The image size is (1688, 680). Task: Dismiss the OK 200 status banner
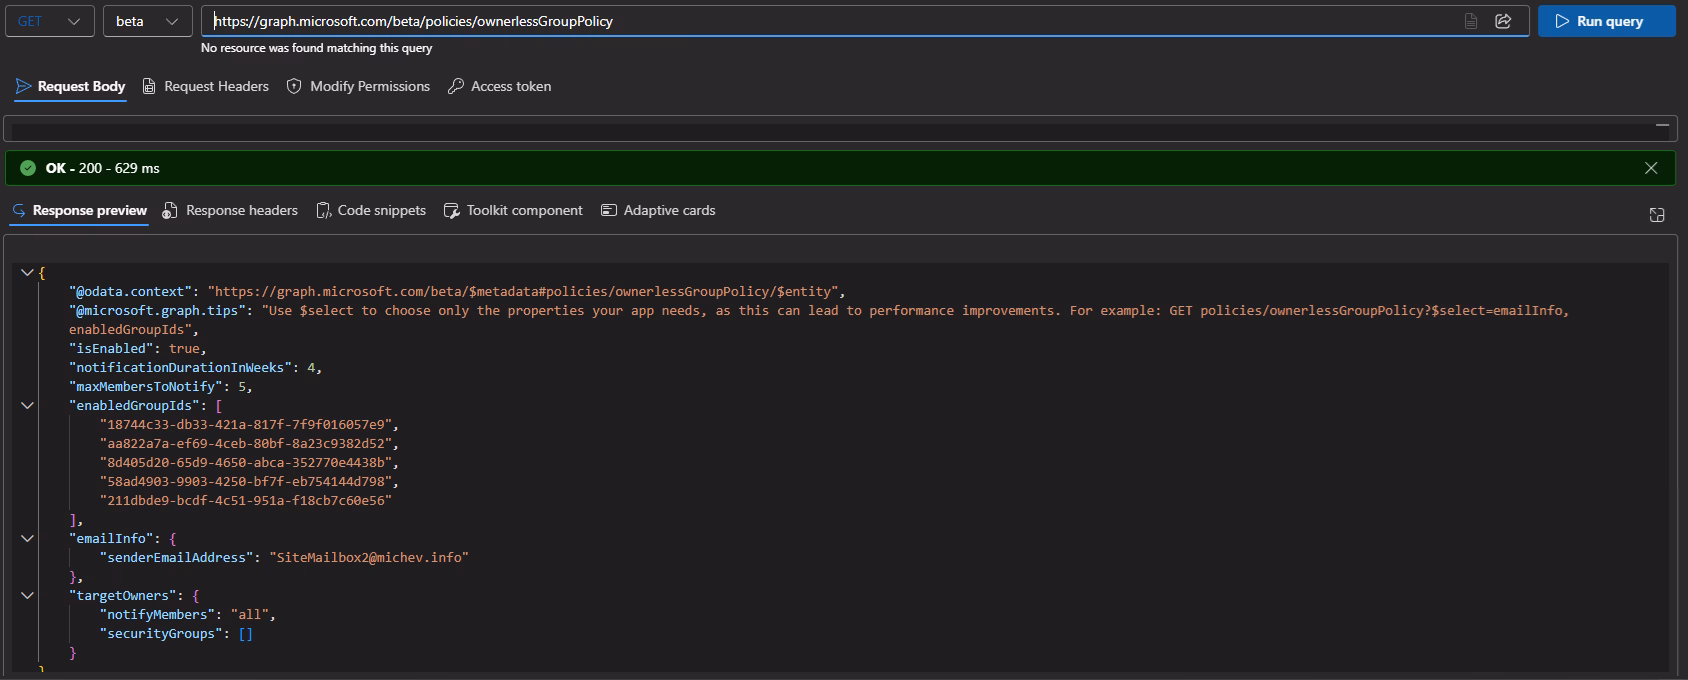(x=1651, y=168)
